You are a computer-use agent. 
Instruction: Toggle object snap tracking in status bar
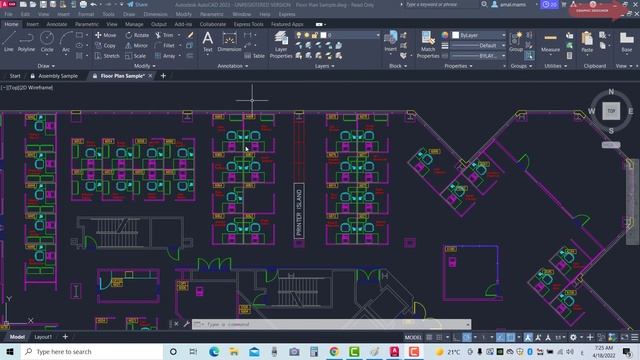500,337
